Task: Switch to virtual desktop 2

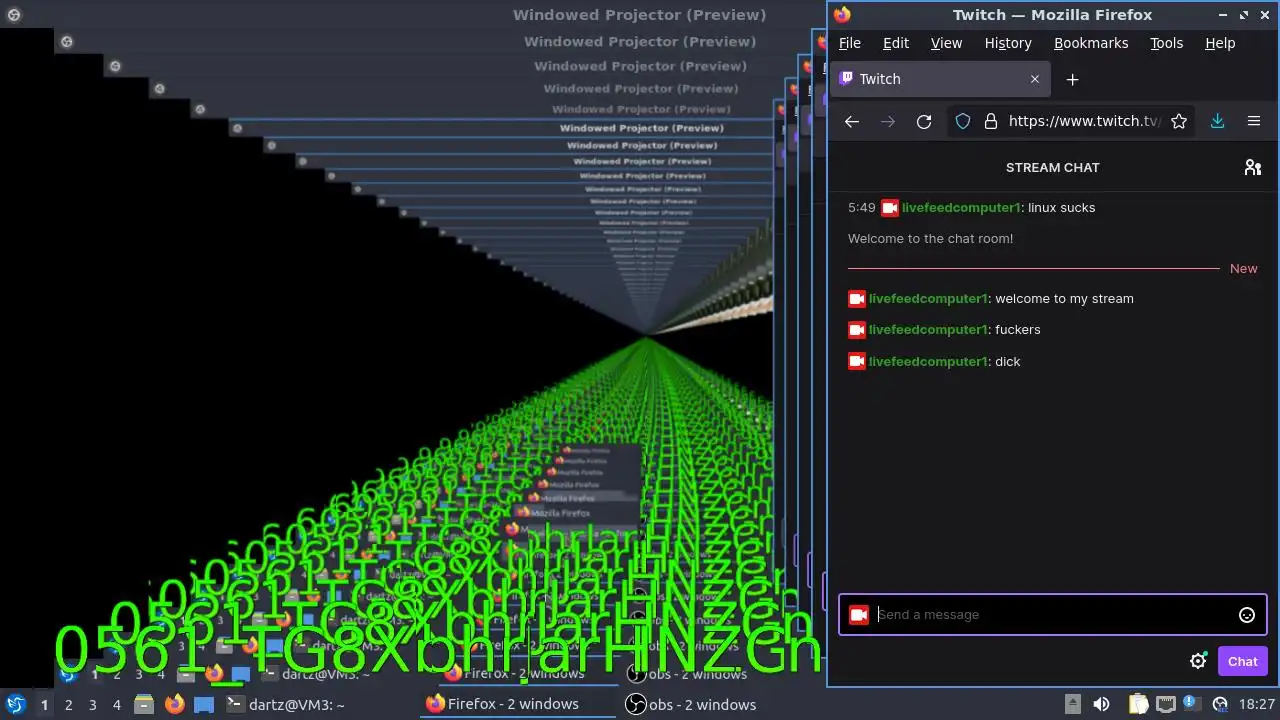Action: pos(68,705)
